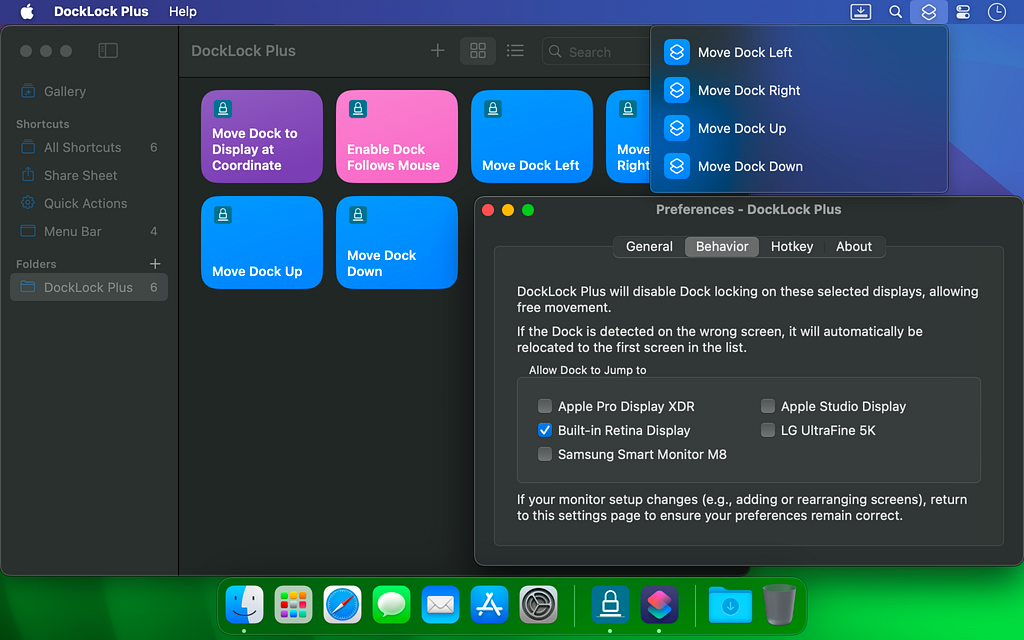This screenshot has width=1024, height=640.
Task: Open Trash in the Dock
Action: 779,605
